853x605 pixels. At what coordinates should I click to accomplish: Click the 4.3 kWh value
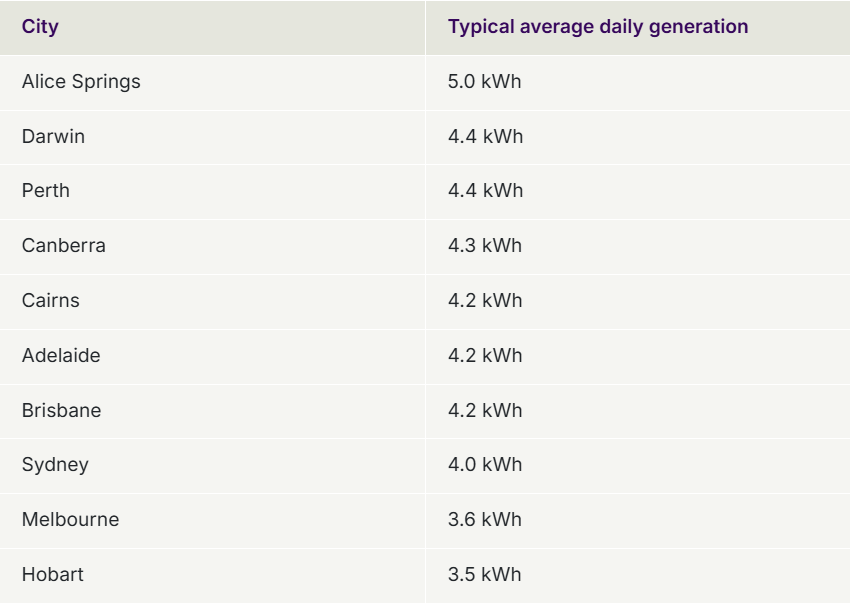(x=484, y=246)
